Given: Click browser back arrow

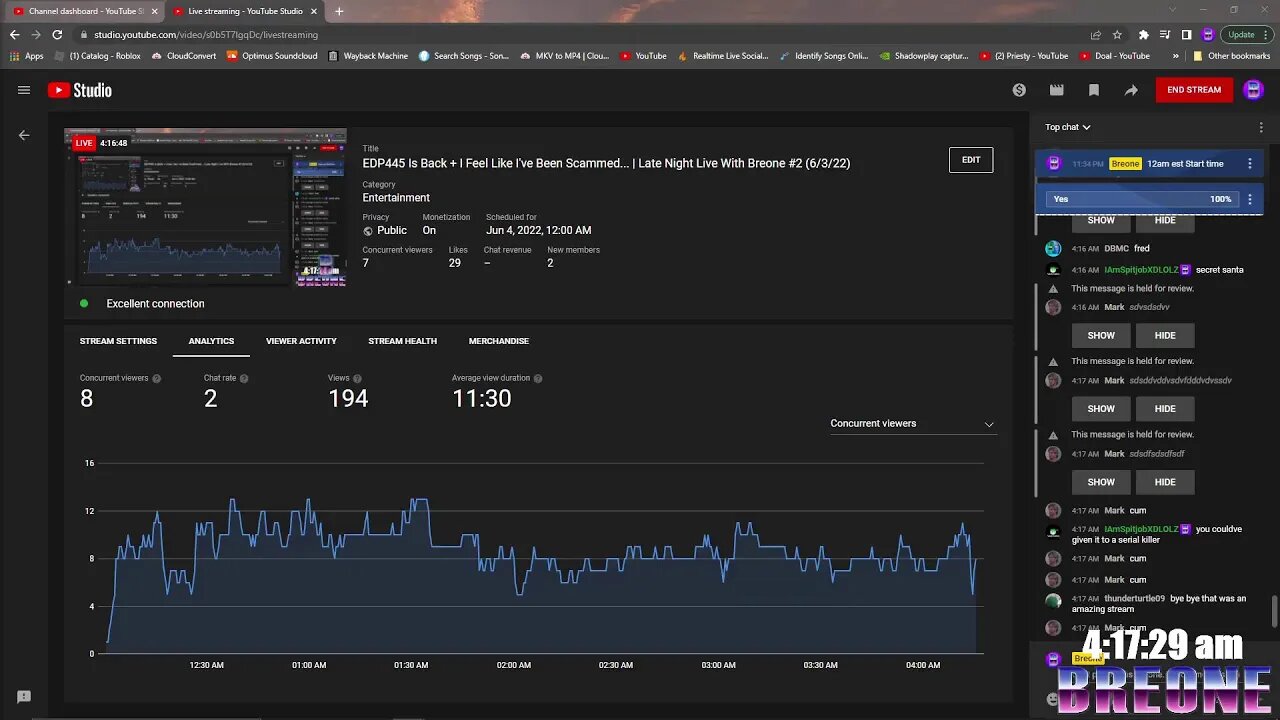Looking at the screenshot, I should [14, 34].
